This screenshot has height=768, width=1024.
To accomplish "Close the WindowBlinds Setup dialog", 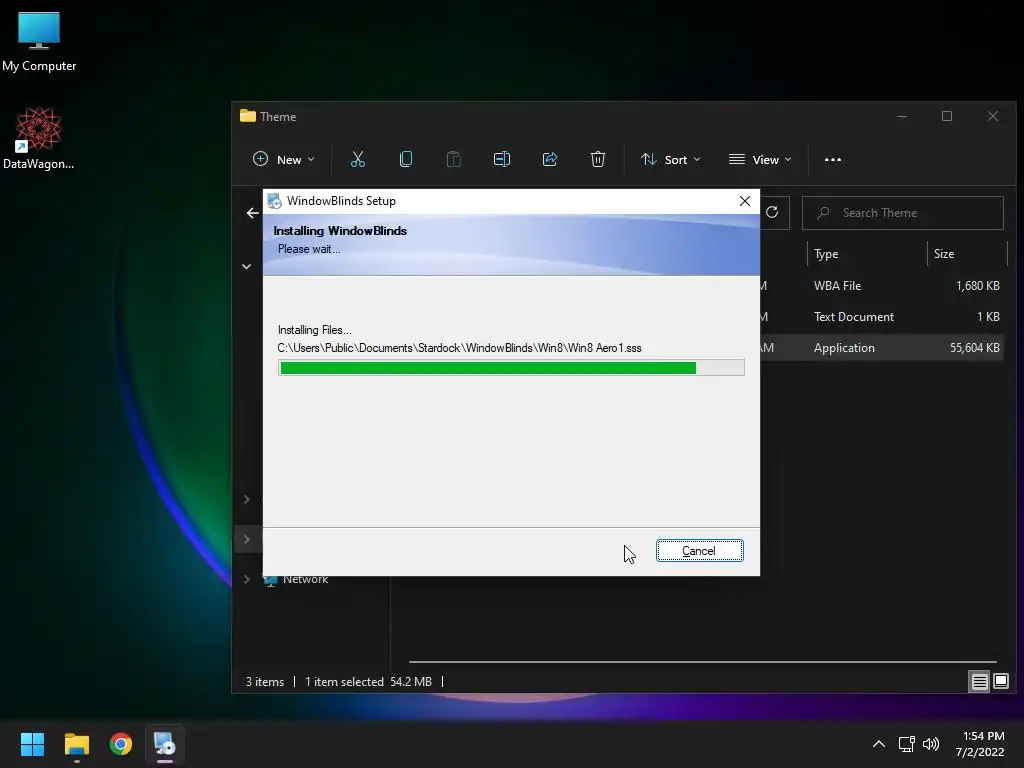I will 744,201.
